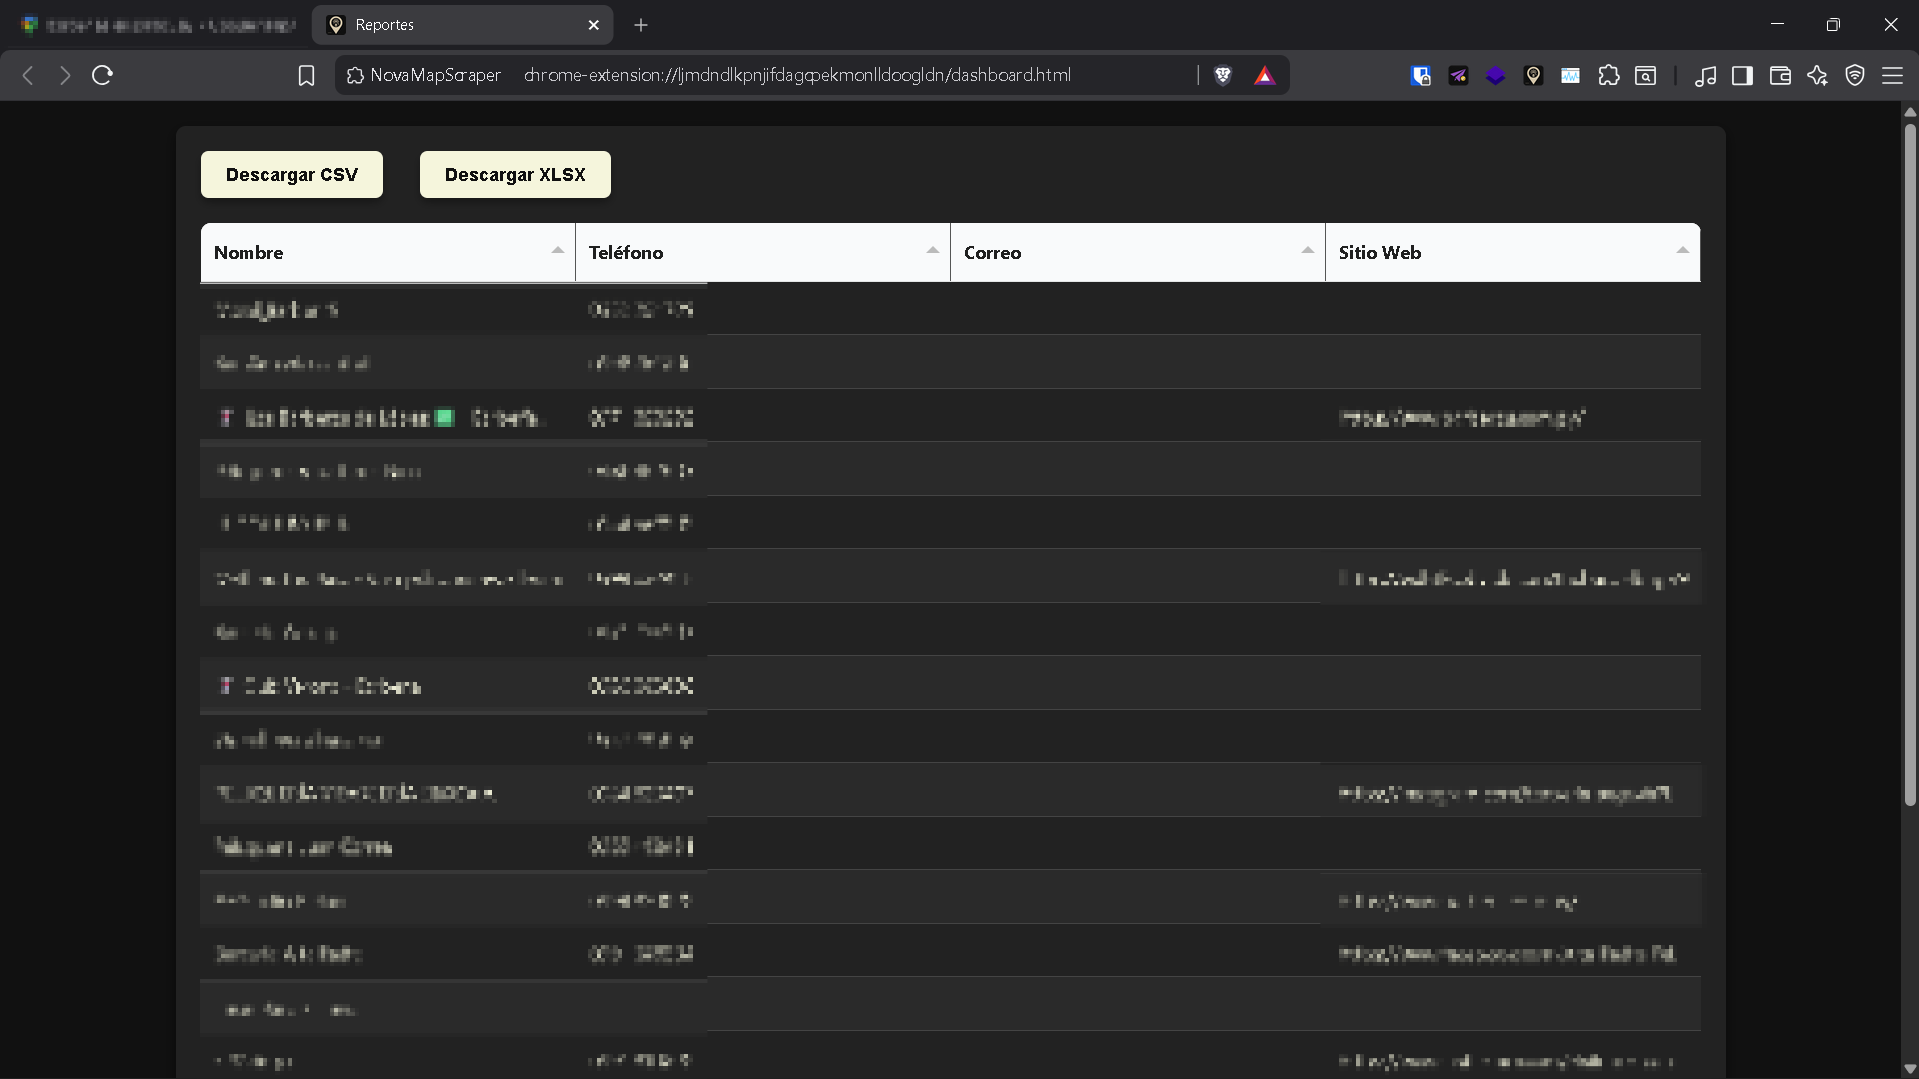The width and height of the screenshot is (1919, 1079).
Task: Click the NovaMapScraper map pin extension icon
Action: click(1533, 75)
